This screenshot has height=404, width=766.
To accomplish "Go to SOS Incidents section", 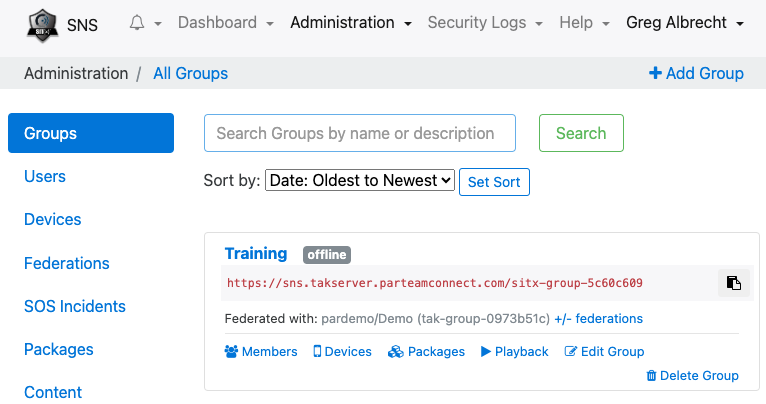I will coord(75,306).
